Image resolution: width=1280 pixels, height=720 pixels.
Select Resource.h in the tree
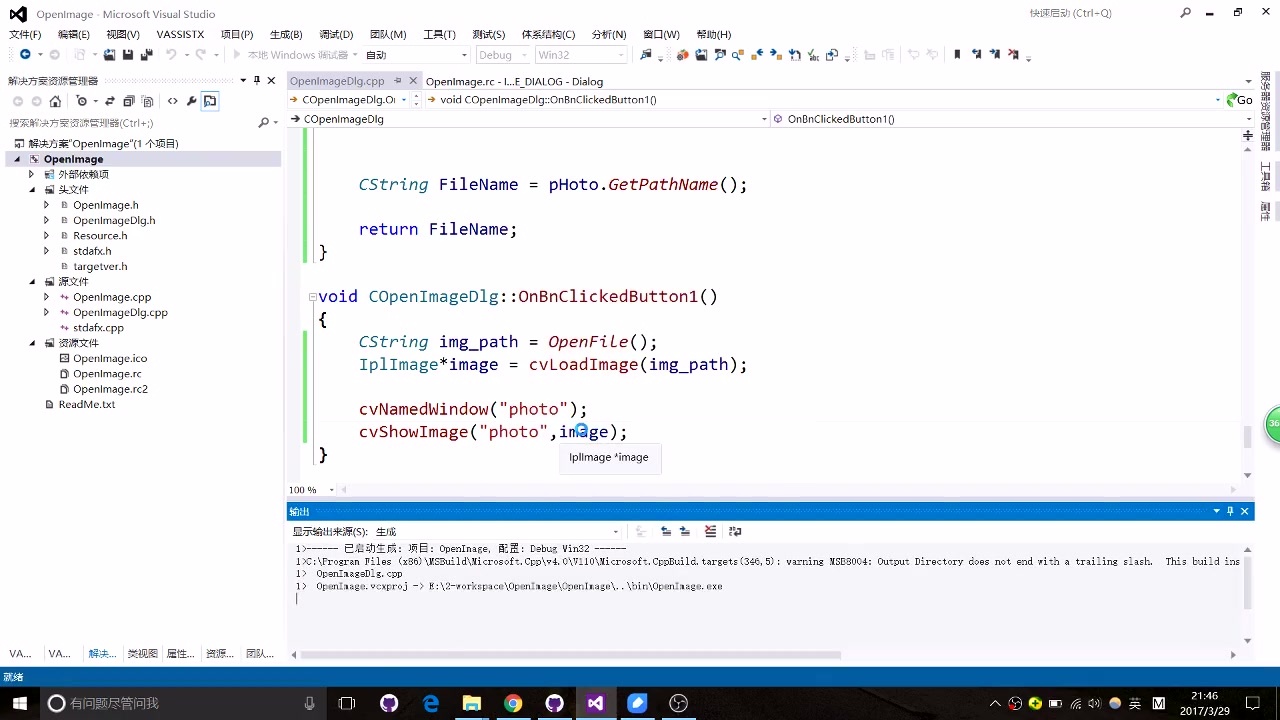[x=100, y=235]
